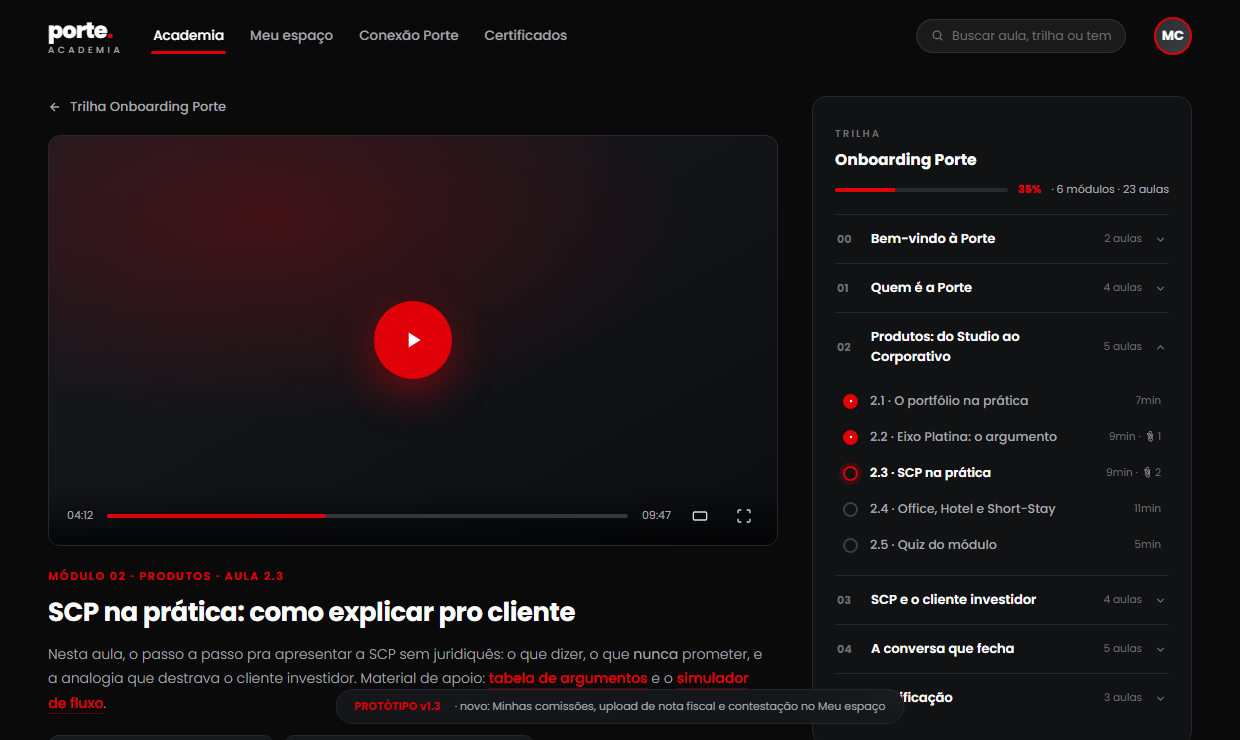Viewport: 1240px width, 740px height.
Task: Go to Conexão Porte tab
Action: [409, 36]
